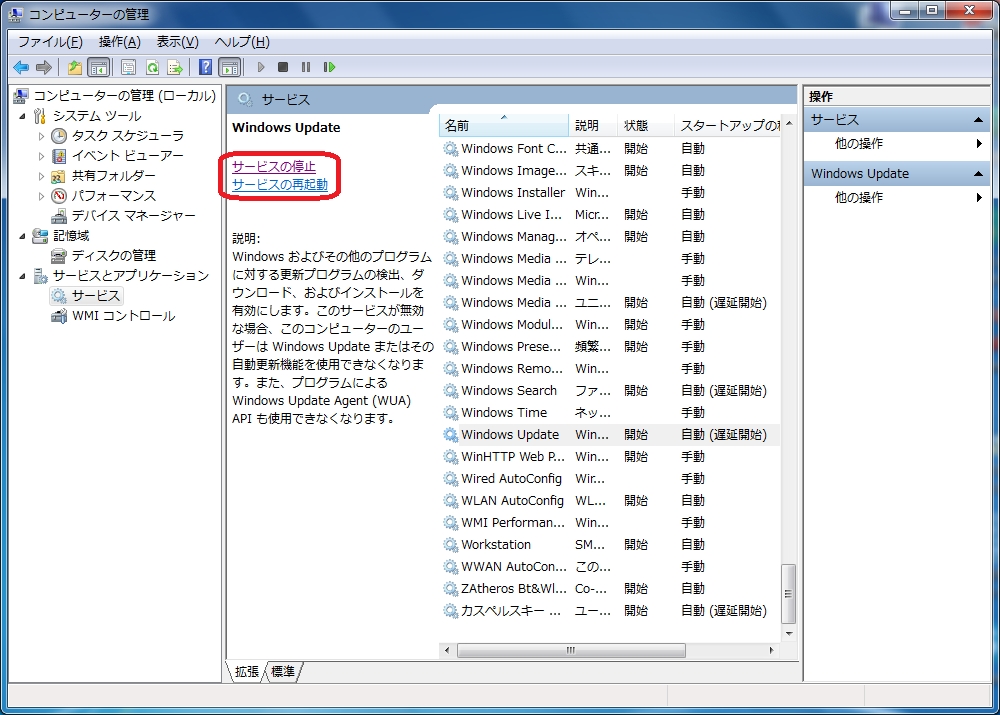Switch to the 拡張 tab
Screen dimensions: 1000x715
pyautogui.click(x=246, y=672)
